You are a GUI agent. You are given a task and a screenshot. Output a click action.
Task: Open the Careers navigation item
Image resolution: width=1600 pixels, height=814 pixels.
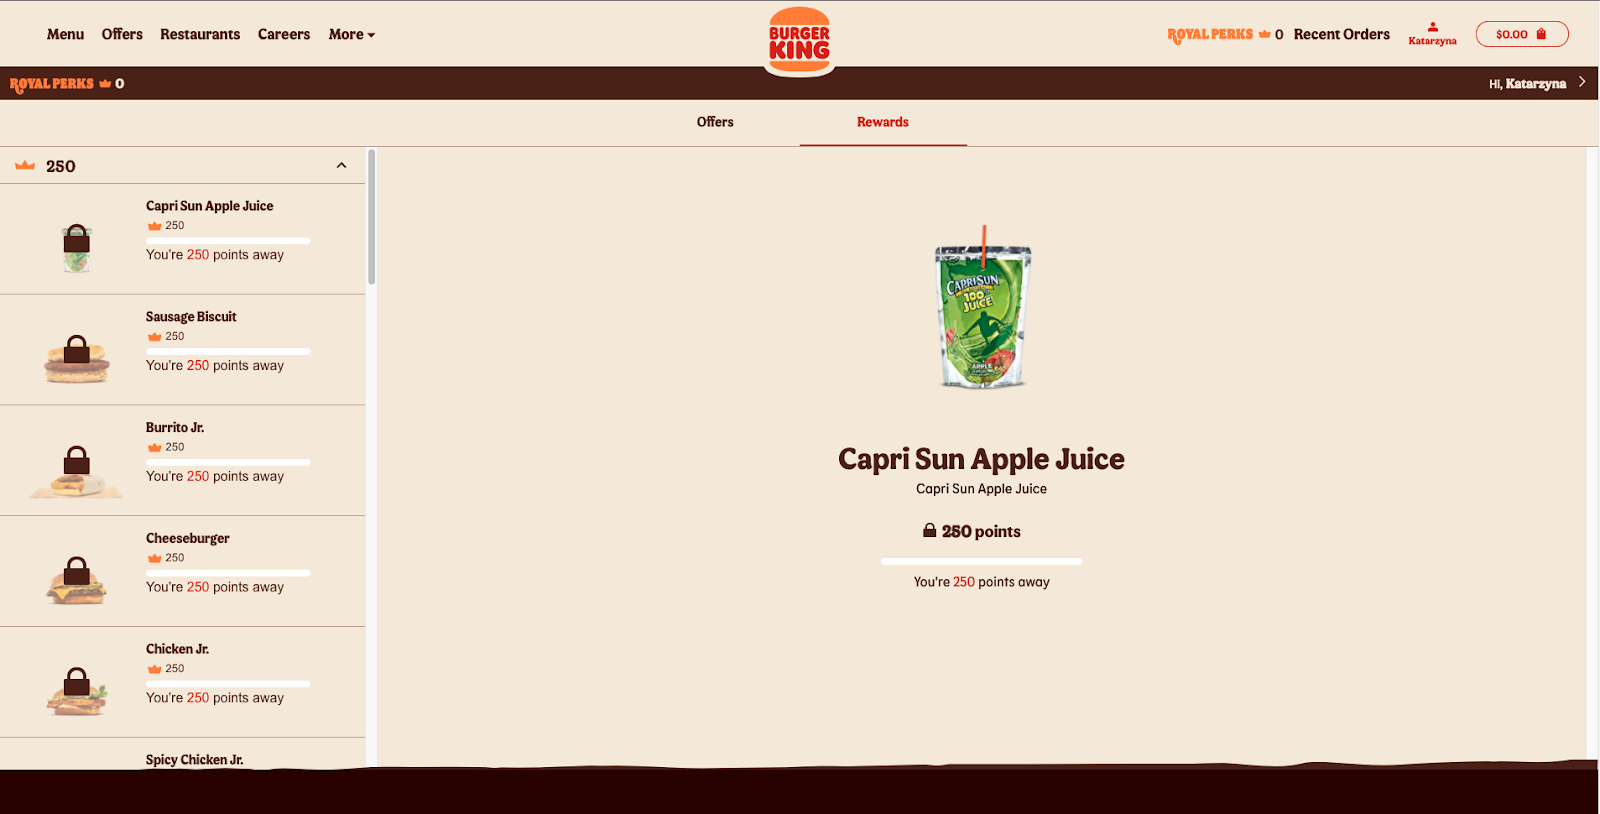[x=284, y=34]
